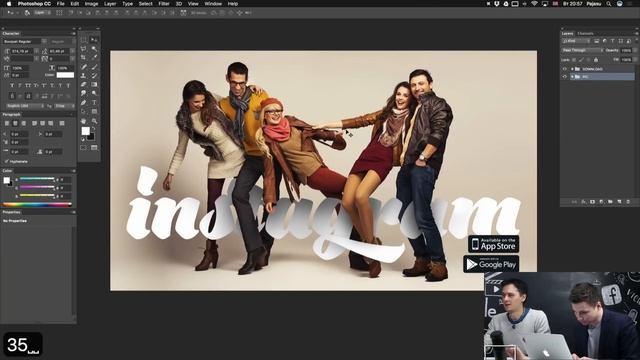Toggle All Caps in Character panel

(x=28, y=85)
